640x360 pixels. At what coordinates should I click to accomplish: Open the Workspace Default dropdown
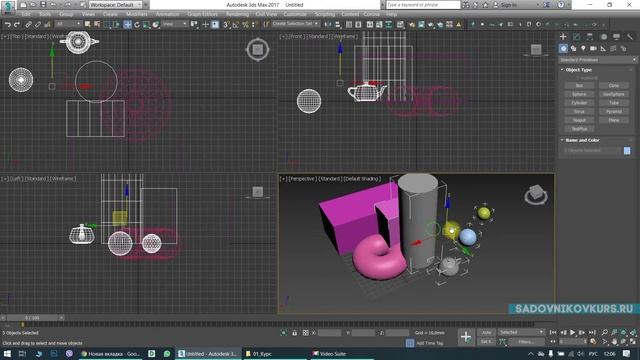coord(116,5)
